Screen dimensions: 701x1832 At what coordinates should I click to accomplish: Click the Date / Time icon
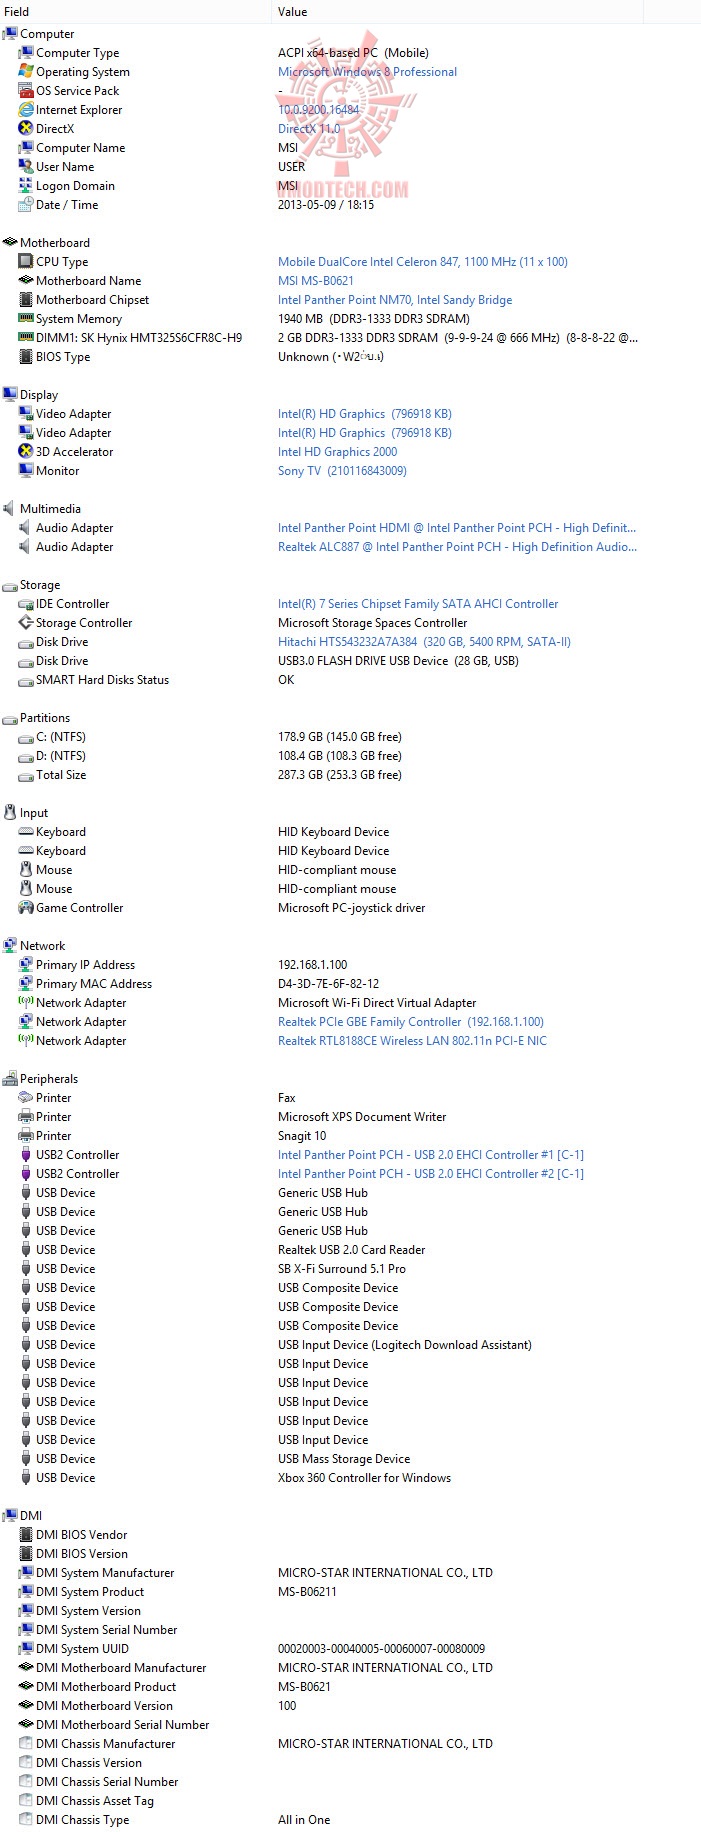coord(26,205)
